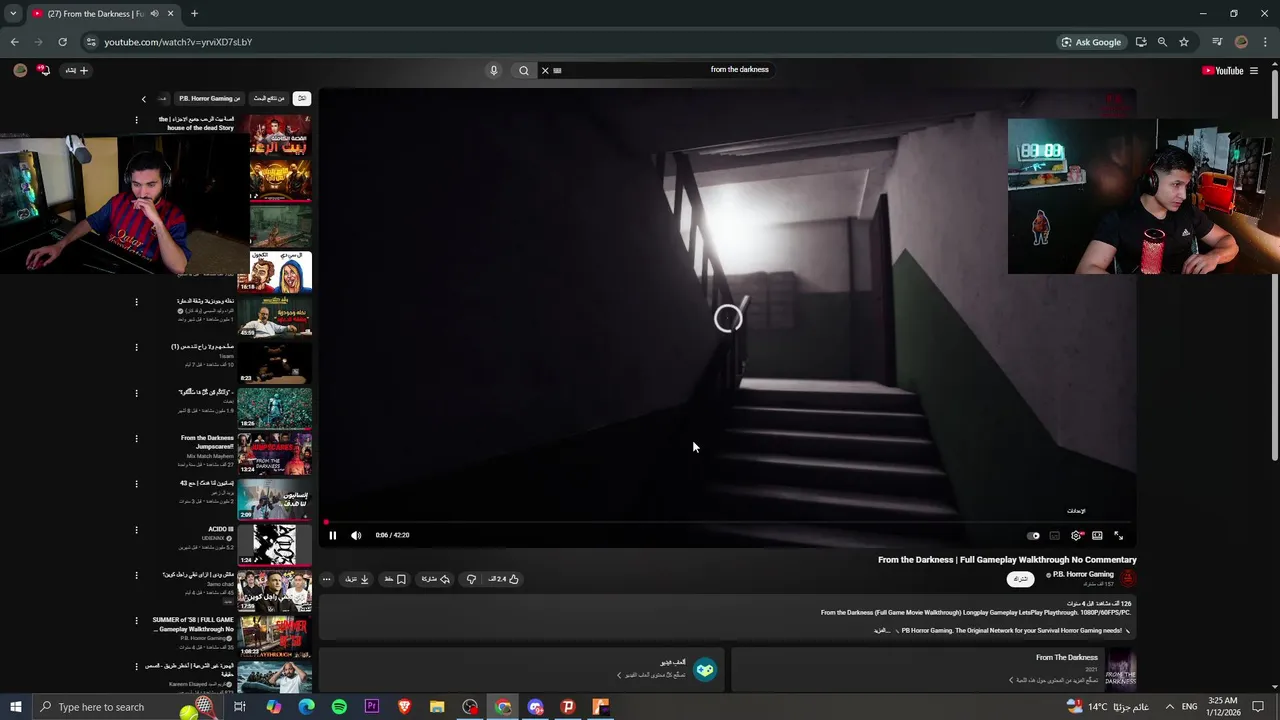Enter fullscreen mode in the video player
This screenshot has width=1280, height=720.
point(1118,536)
